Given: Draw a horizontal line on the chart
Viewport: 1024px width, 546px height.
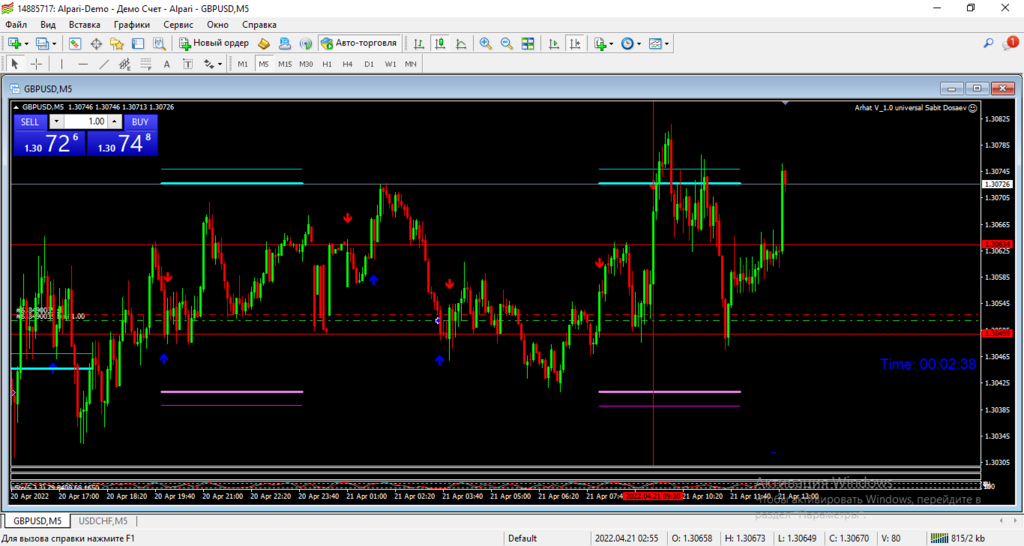Looking at the screenshot, I should 83,64.
